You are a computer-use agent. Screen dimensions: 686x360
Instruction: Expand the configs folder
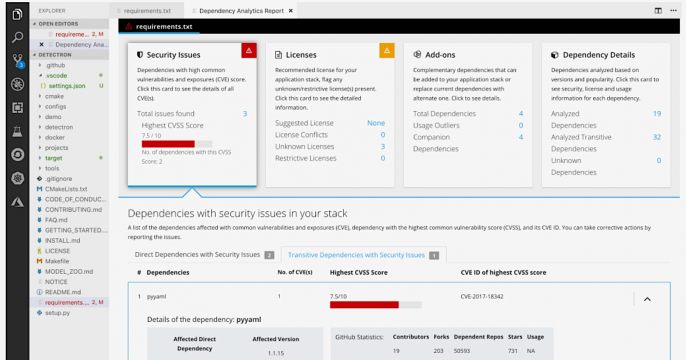[40, 106]
